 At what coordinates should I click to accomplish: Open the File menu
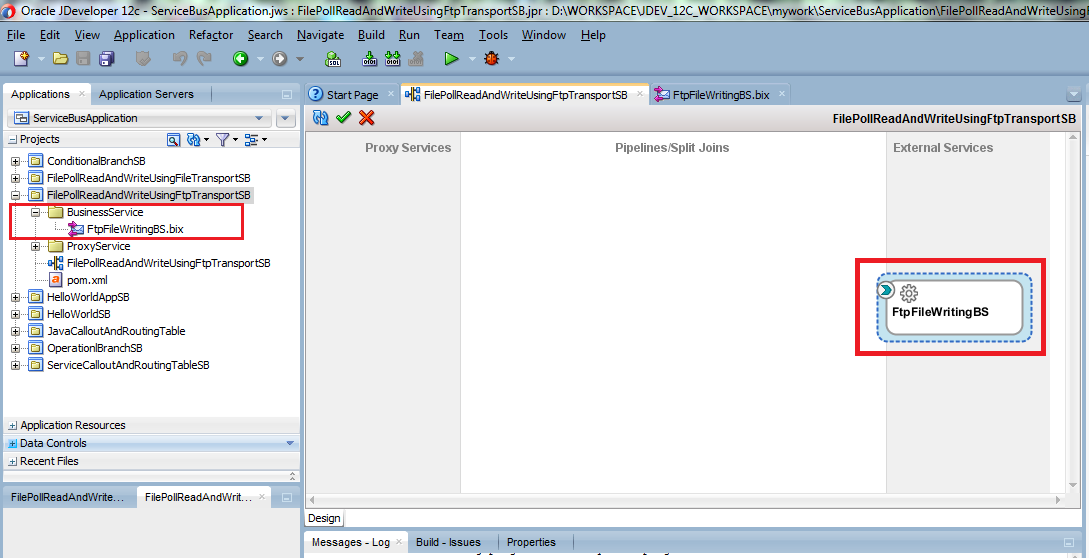pos(16,35)
